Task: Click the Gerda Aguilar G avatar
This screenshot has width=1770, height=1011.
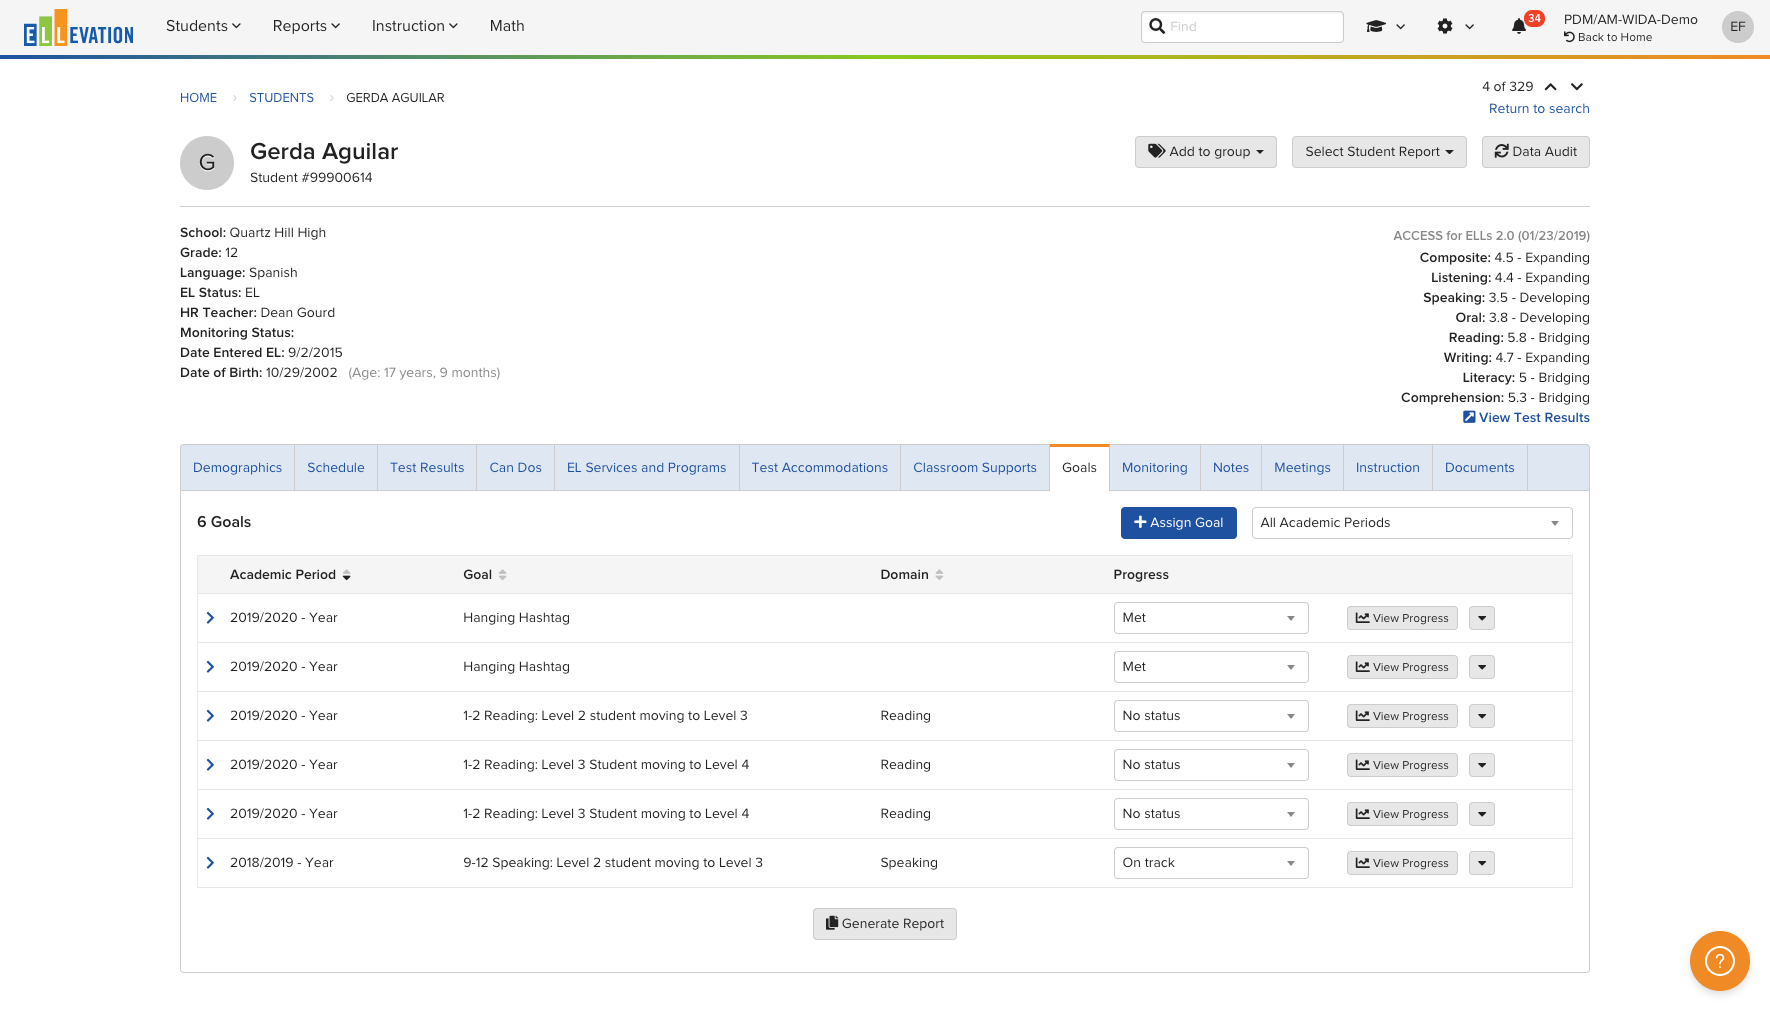Action: 207,163
